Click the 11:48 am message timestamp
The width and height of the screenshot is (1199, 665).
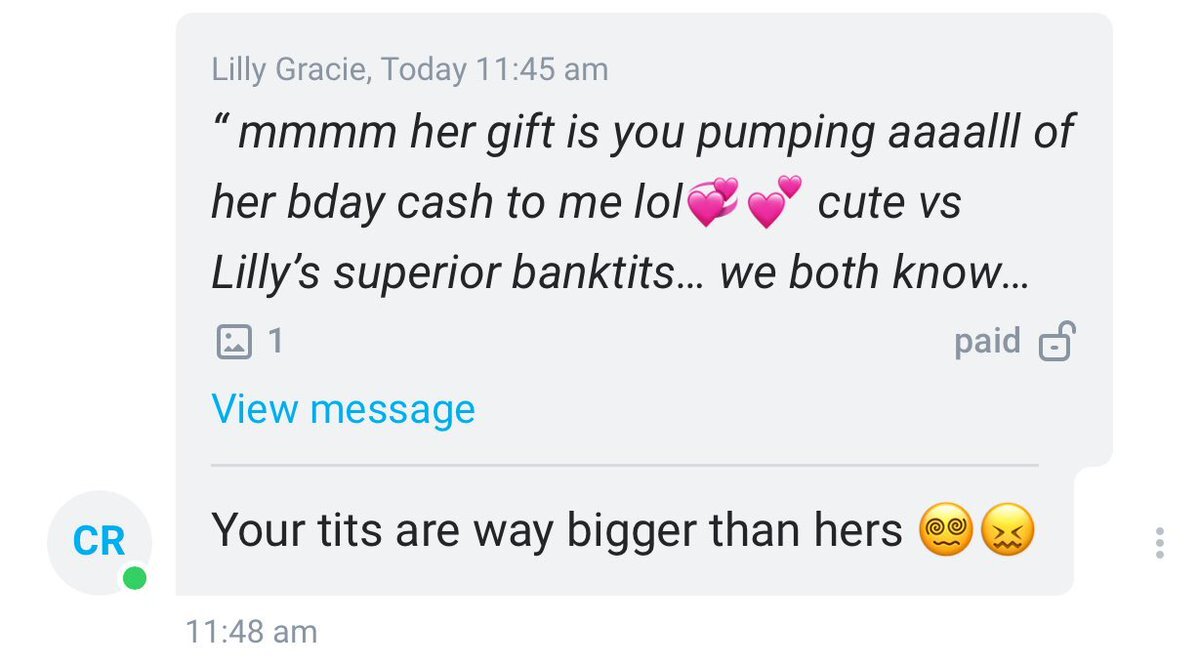click(x=251, y=632)
